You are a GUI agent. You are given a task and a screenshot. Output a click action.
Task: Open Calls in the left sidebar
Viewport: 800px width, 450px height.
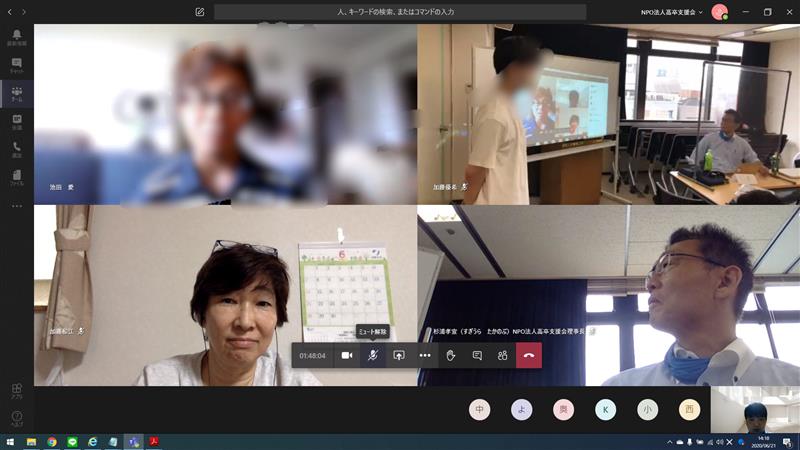click(16, 150)
